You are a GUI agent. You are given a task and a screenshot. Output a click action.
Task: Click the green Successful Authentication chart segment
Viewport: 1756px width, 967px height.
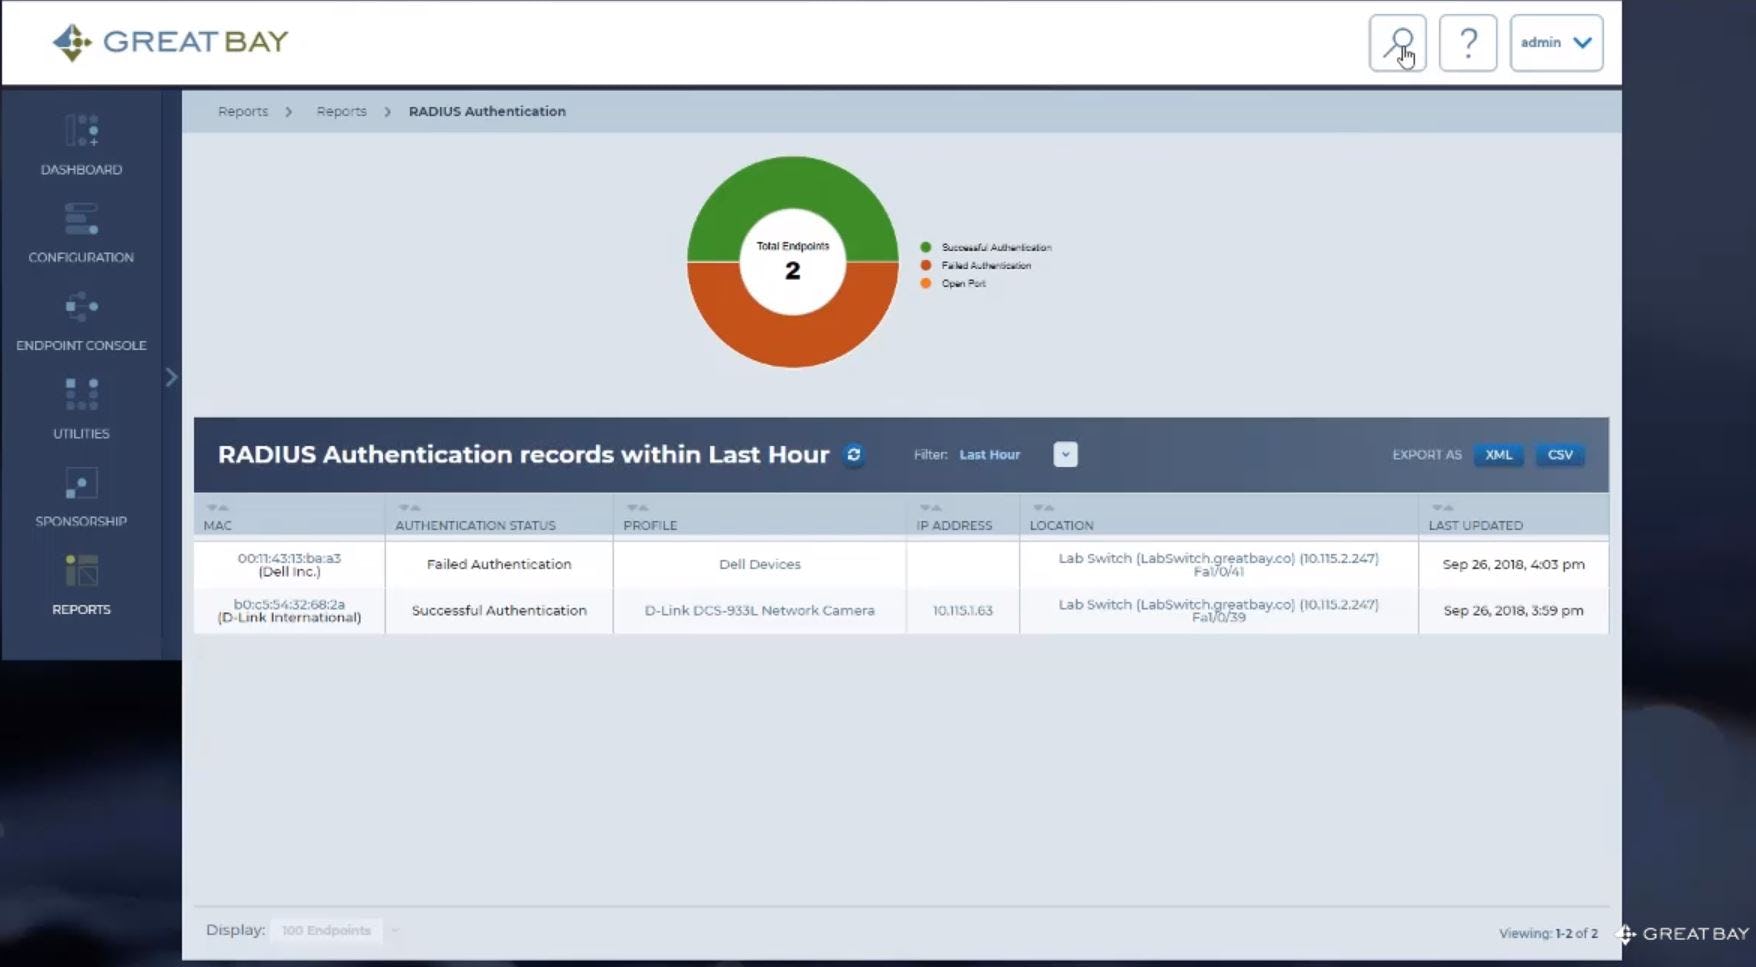791,190
